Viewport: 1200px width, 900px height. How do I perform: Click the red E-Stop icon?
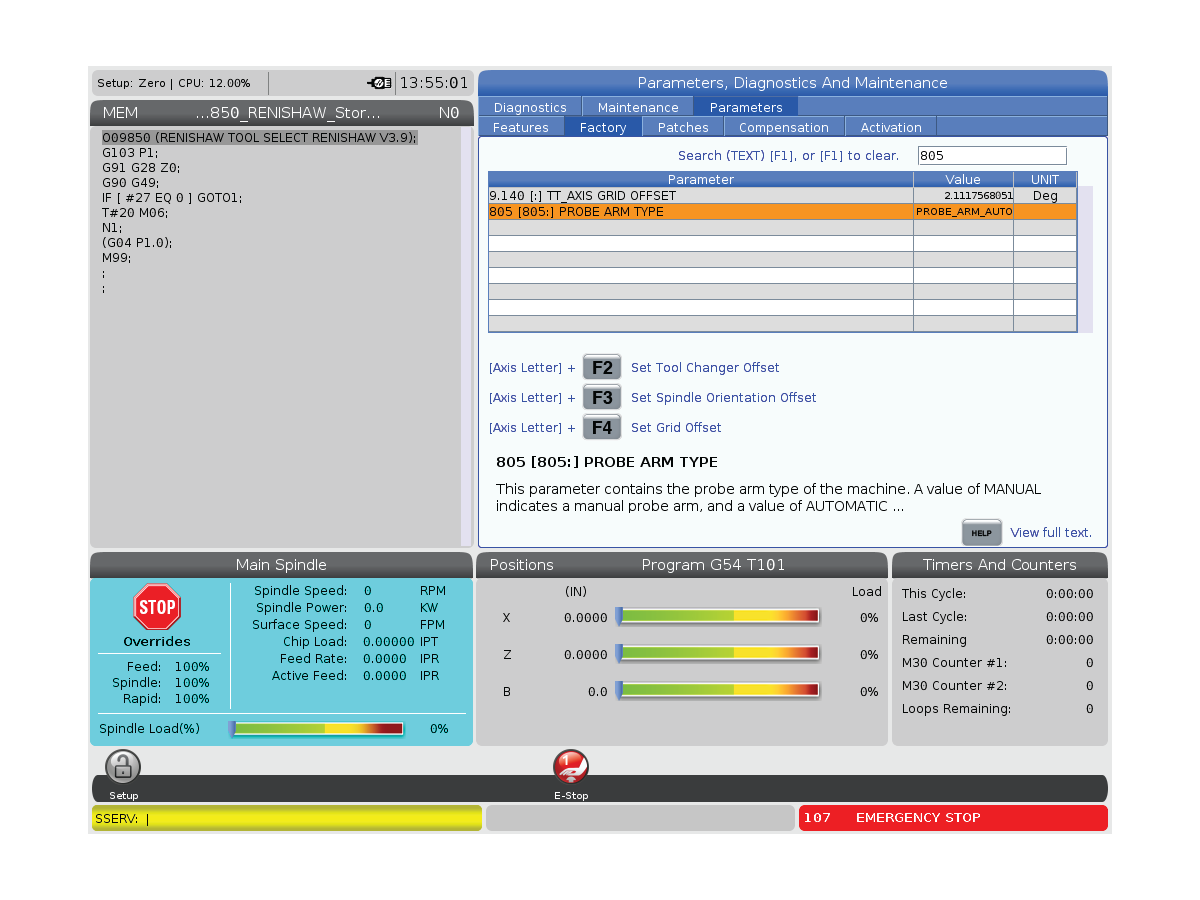(571, 767)
